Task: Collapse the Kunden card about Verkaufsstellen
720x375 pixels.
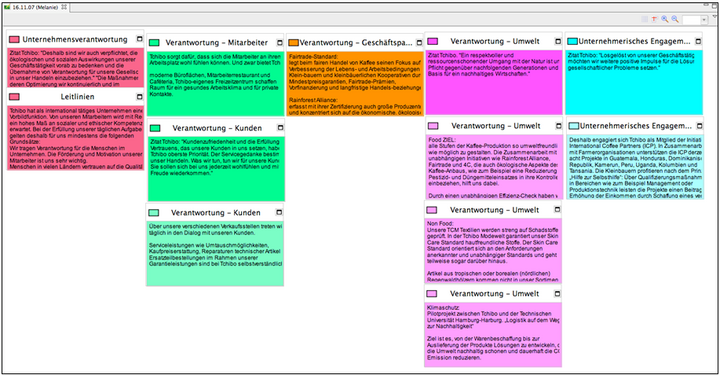Action: click(x=279, y=212)
